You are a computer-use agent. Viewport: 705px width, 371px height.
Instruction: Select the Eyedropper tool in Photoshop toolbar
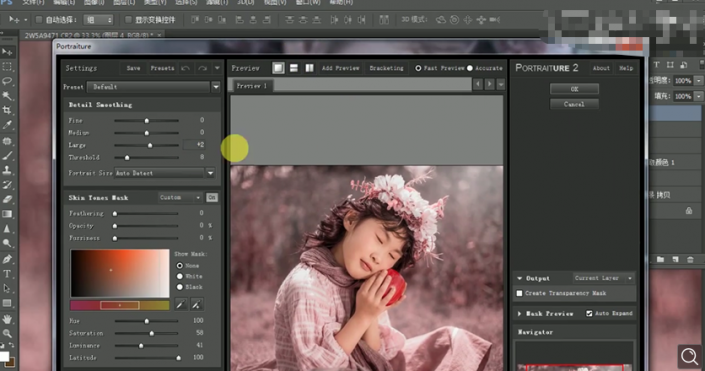[7, 125]
